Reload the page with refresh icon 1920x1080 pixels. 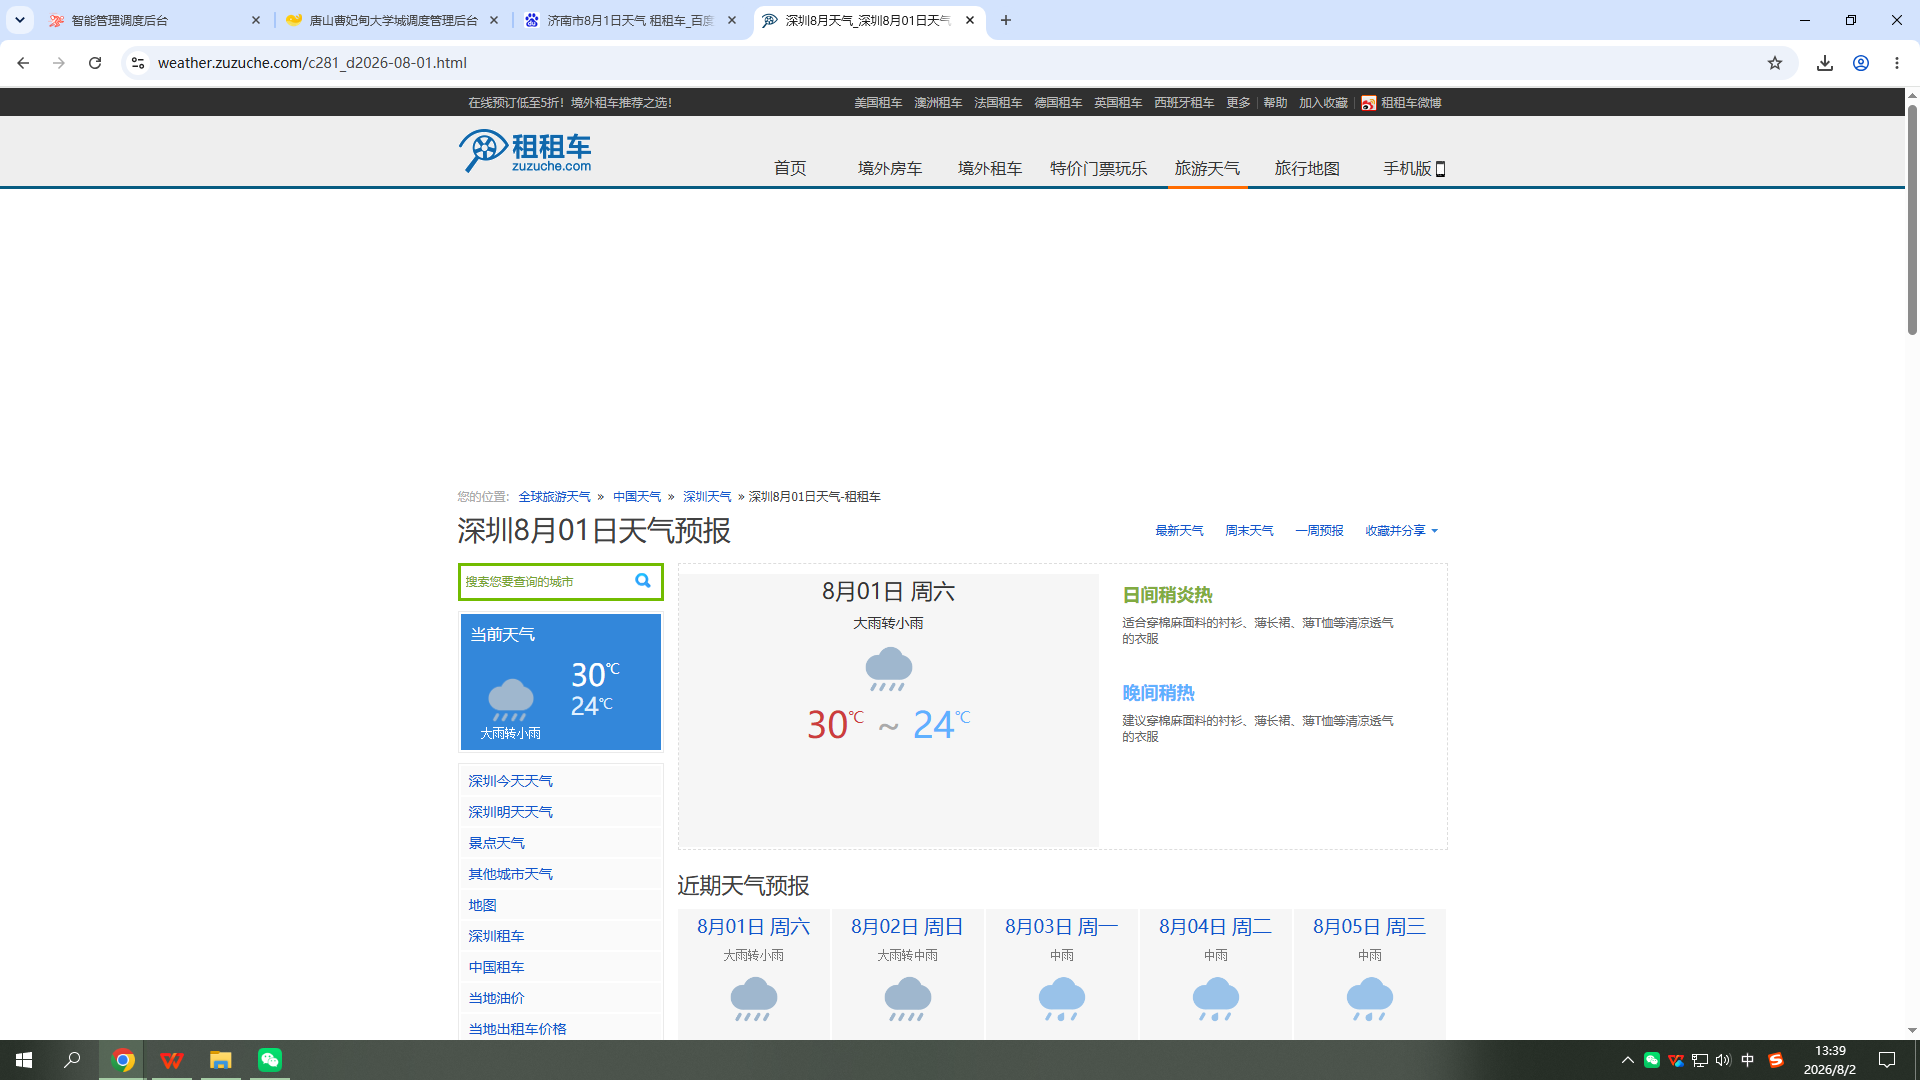[x=95, y=63]
